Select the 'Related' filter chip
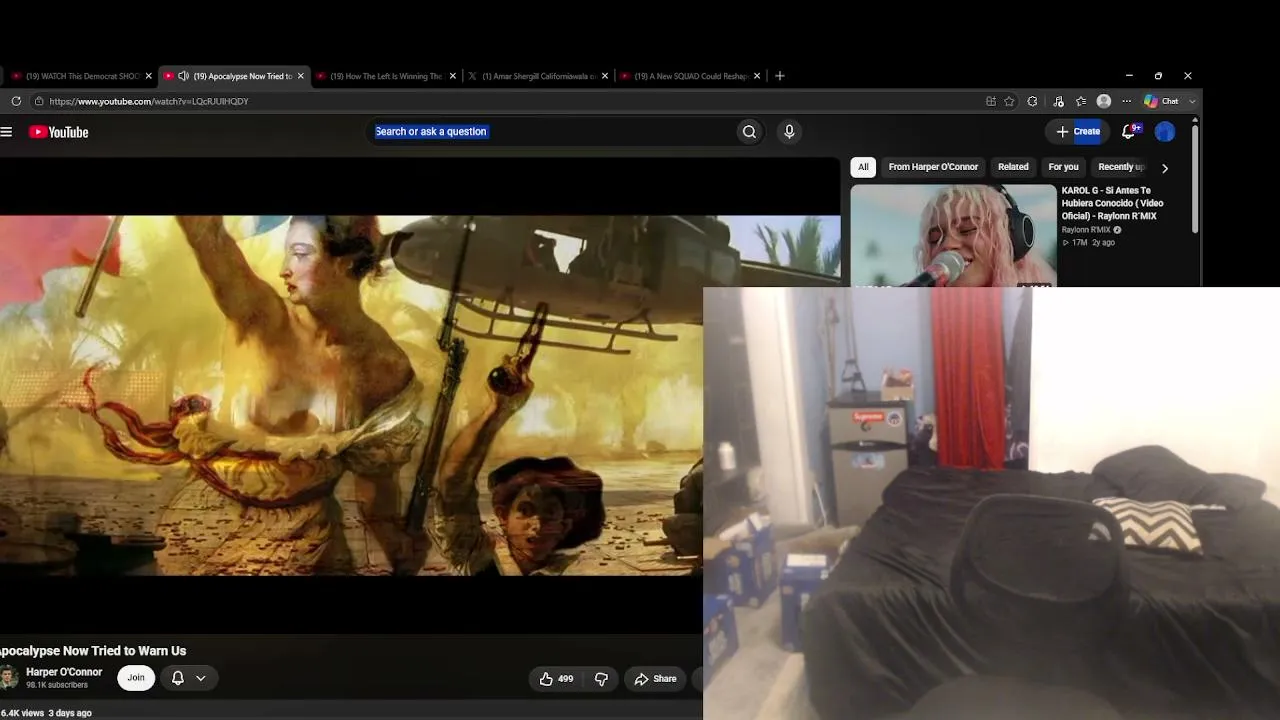The image size is (1280, 720). pyautogui.click(x=1013, y=167)
